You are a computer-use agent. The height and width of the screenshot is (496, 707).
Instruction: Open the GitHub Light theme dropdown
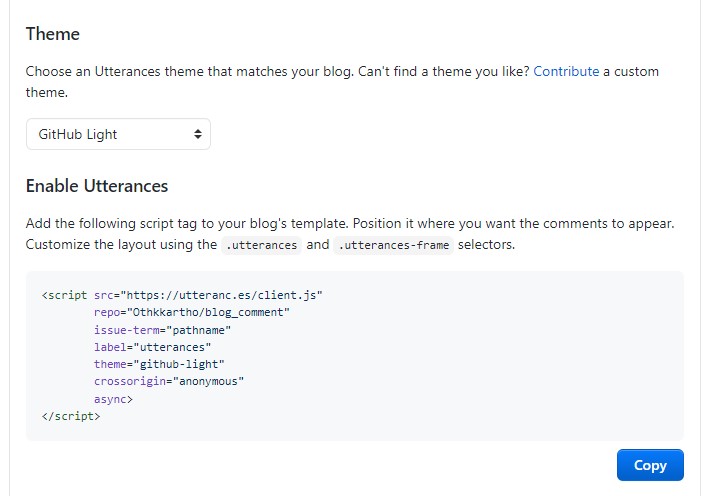(x=117, y=134)
